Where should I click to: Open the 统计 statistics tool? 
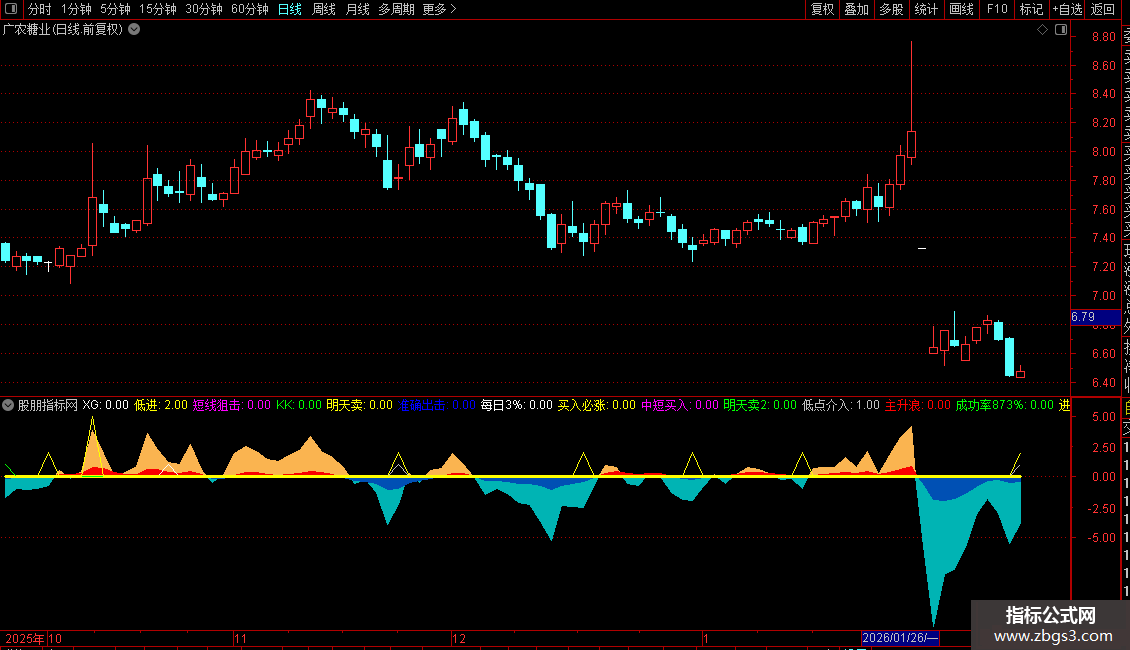926,9
